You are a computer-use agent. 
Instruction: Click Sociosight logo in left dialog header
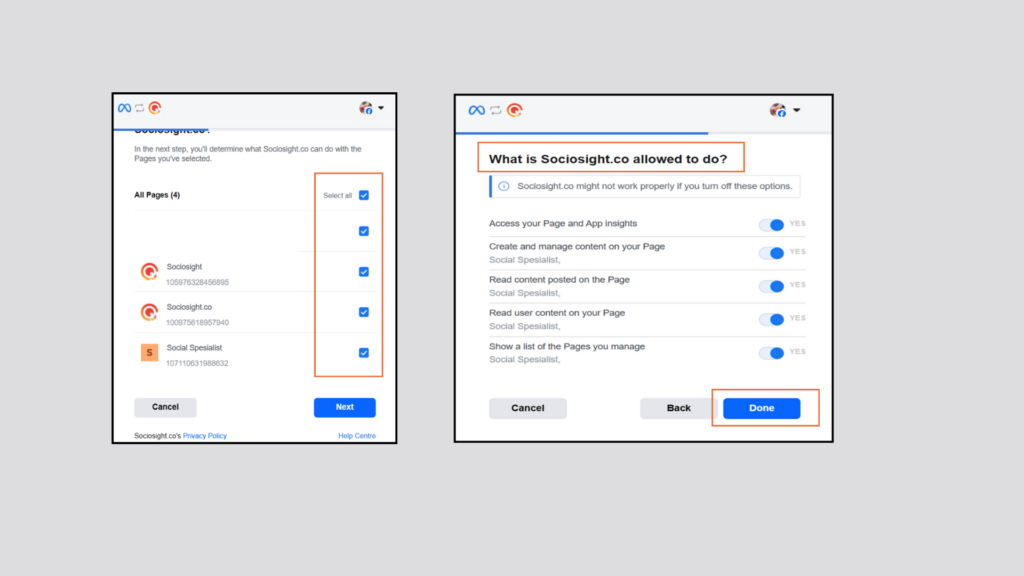click(155, 108)
